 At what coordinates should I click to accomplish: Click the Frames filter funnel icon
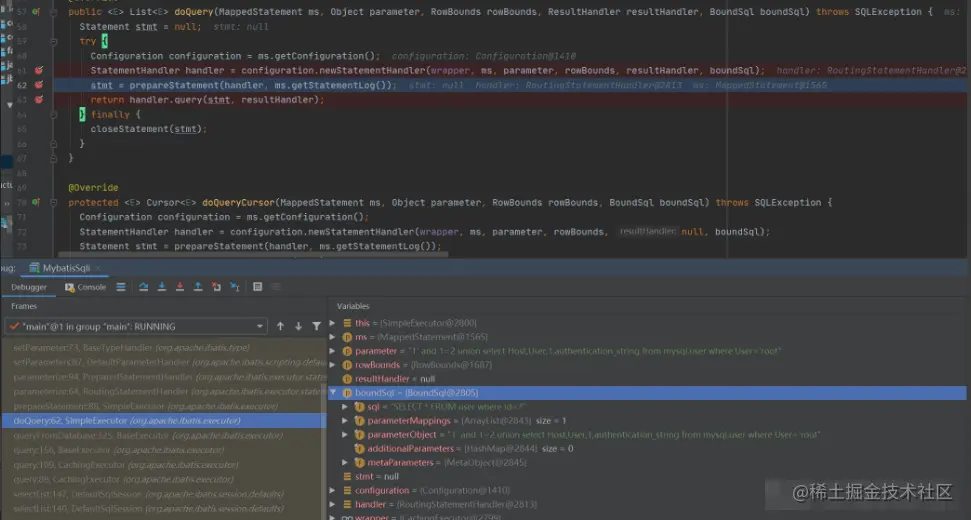[316, 326]
